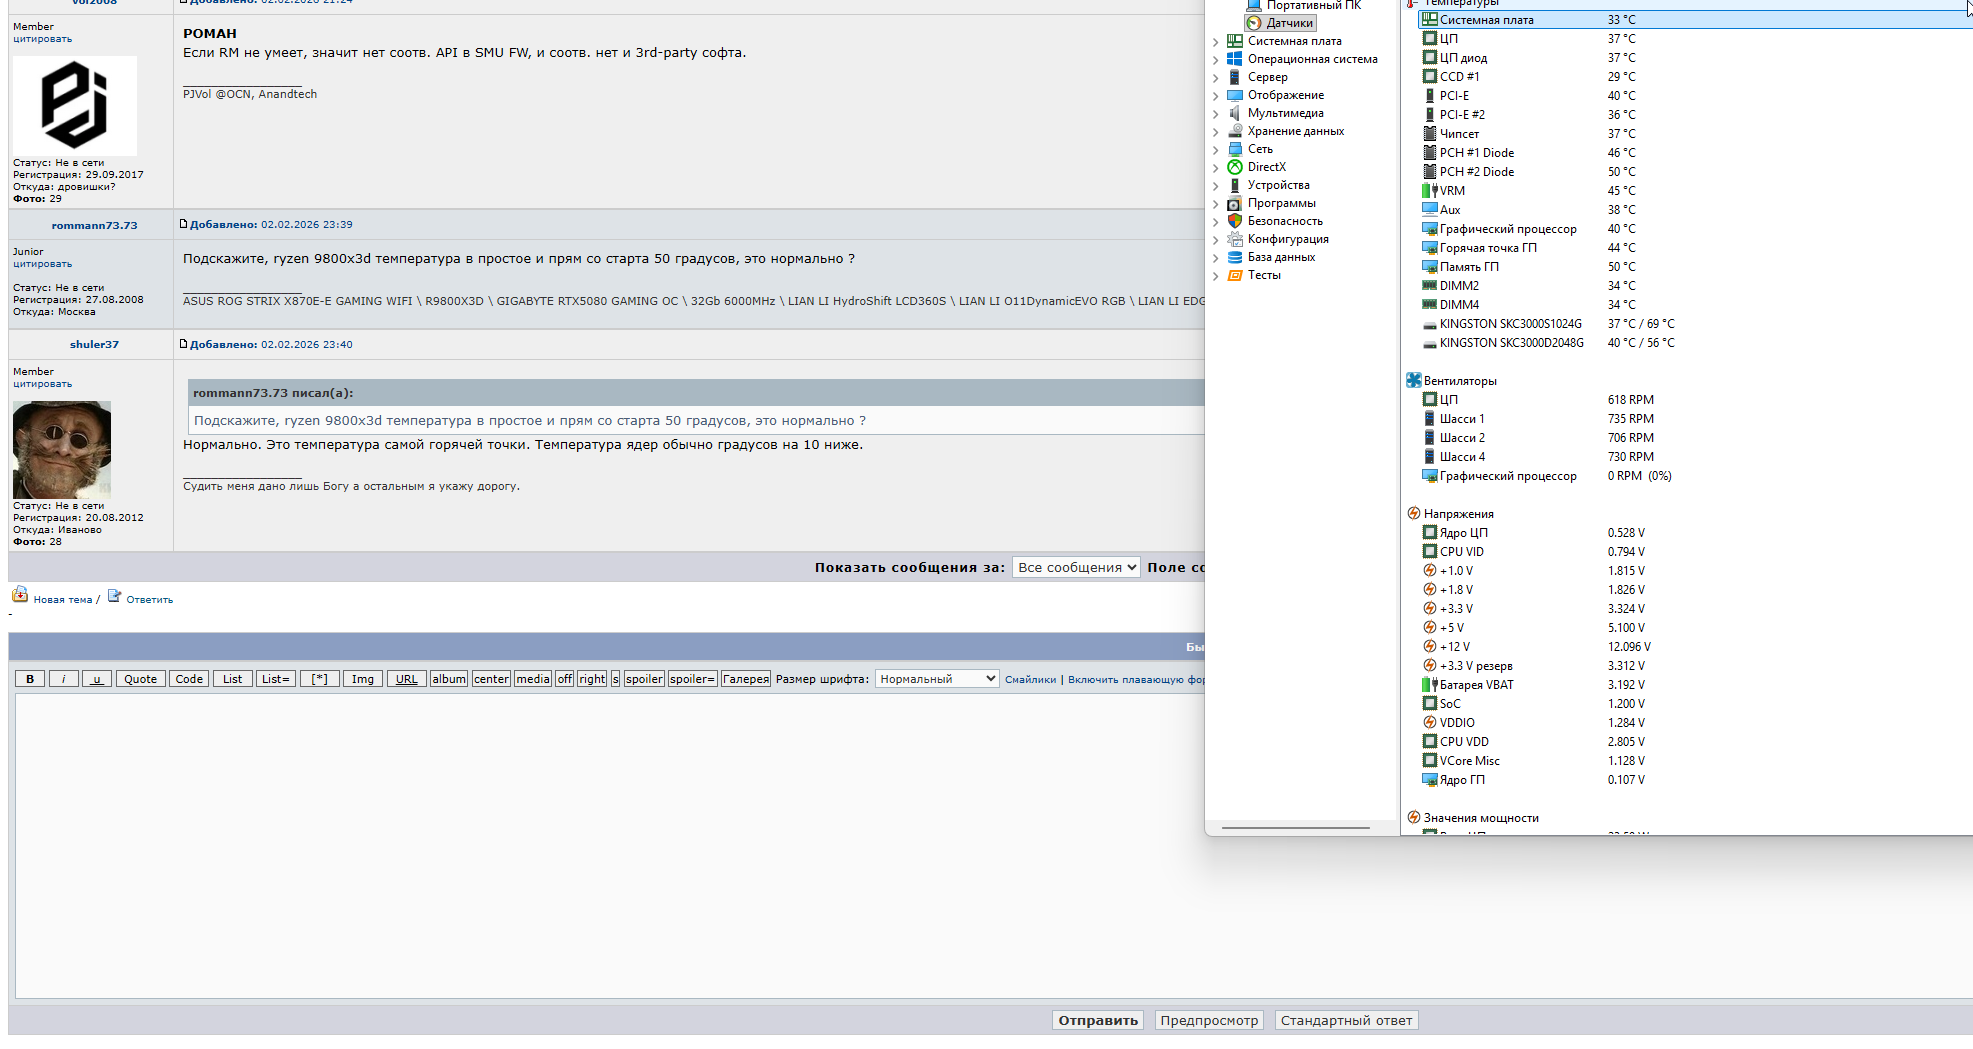Image resolution: width=1973 pixels, height=1049 pixels.
Task: Click the Конфигурация gear icon
Action: click(1235, 239)
